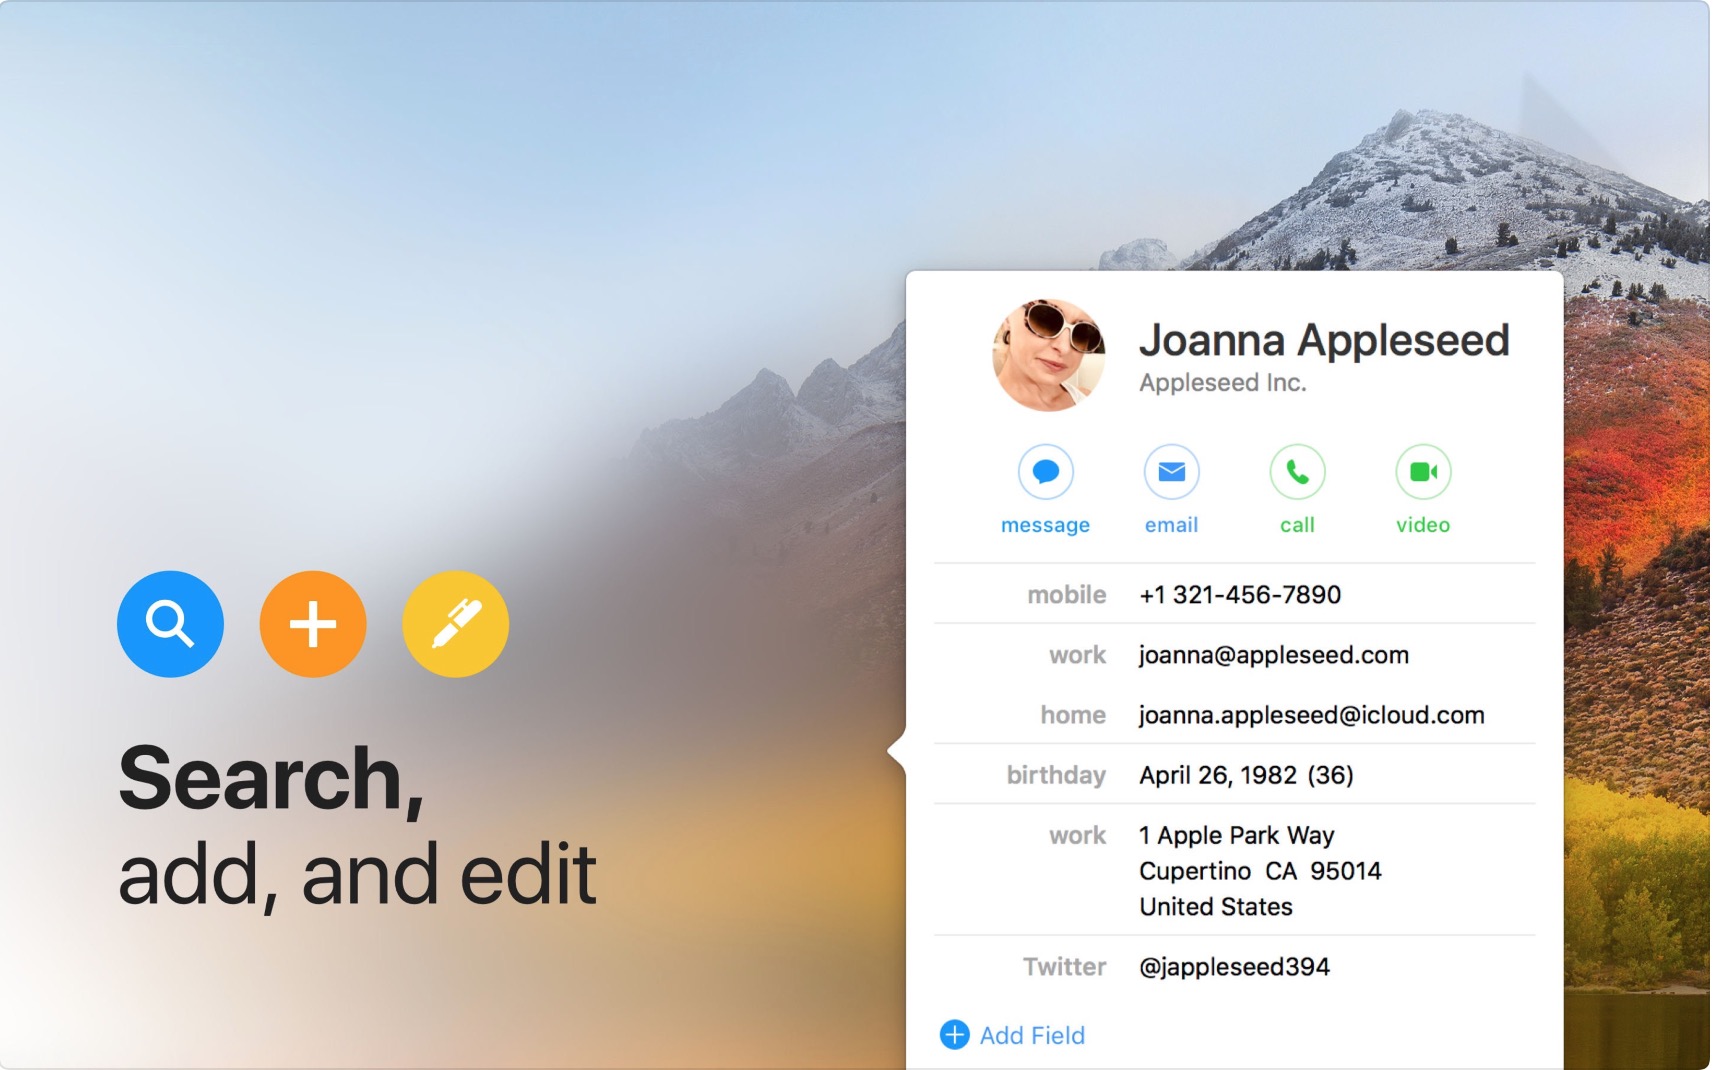Viewport: 1716px width, 1070px height.
Task: Click the Appleseed Inc. company text
Action: (x=1223, y=383)
